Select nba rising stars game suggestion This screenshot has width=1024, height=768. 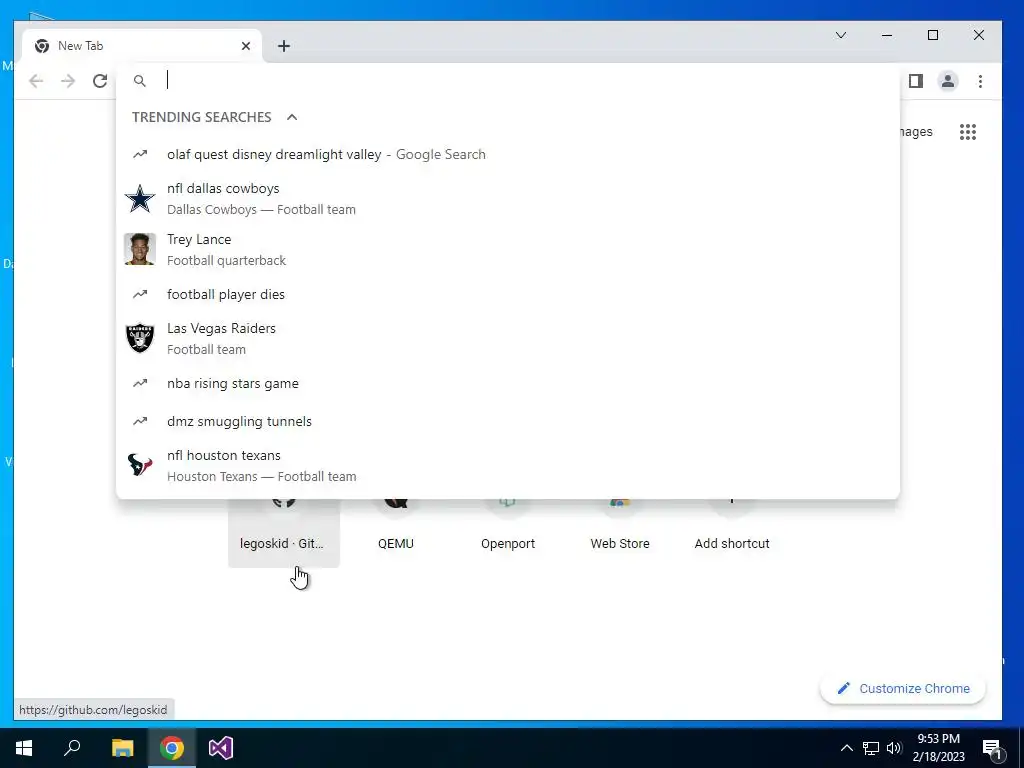pos(508,383)
